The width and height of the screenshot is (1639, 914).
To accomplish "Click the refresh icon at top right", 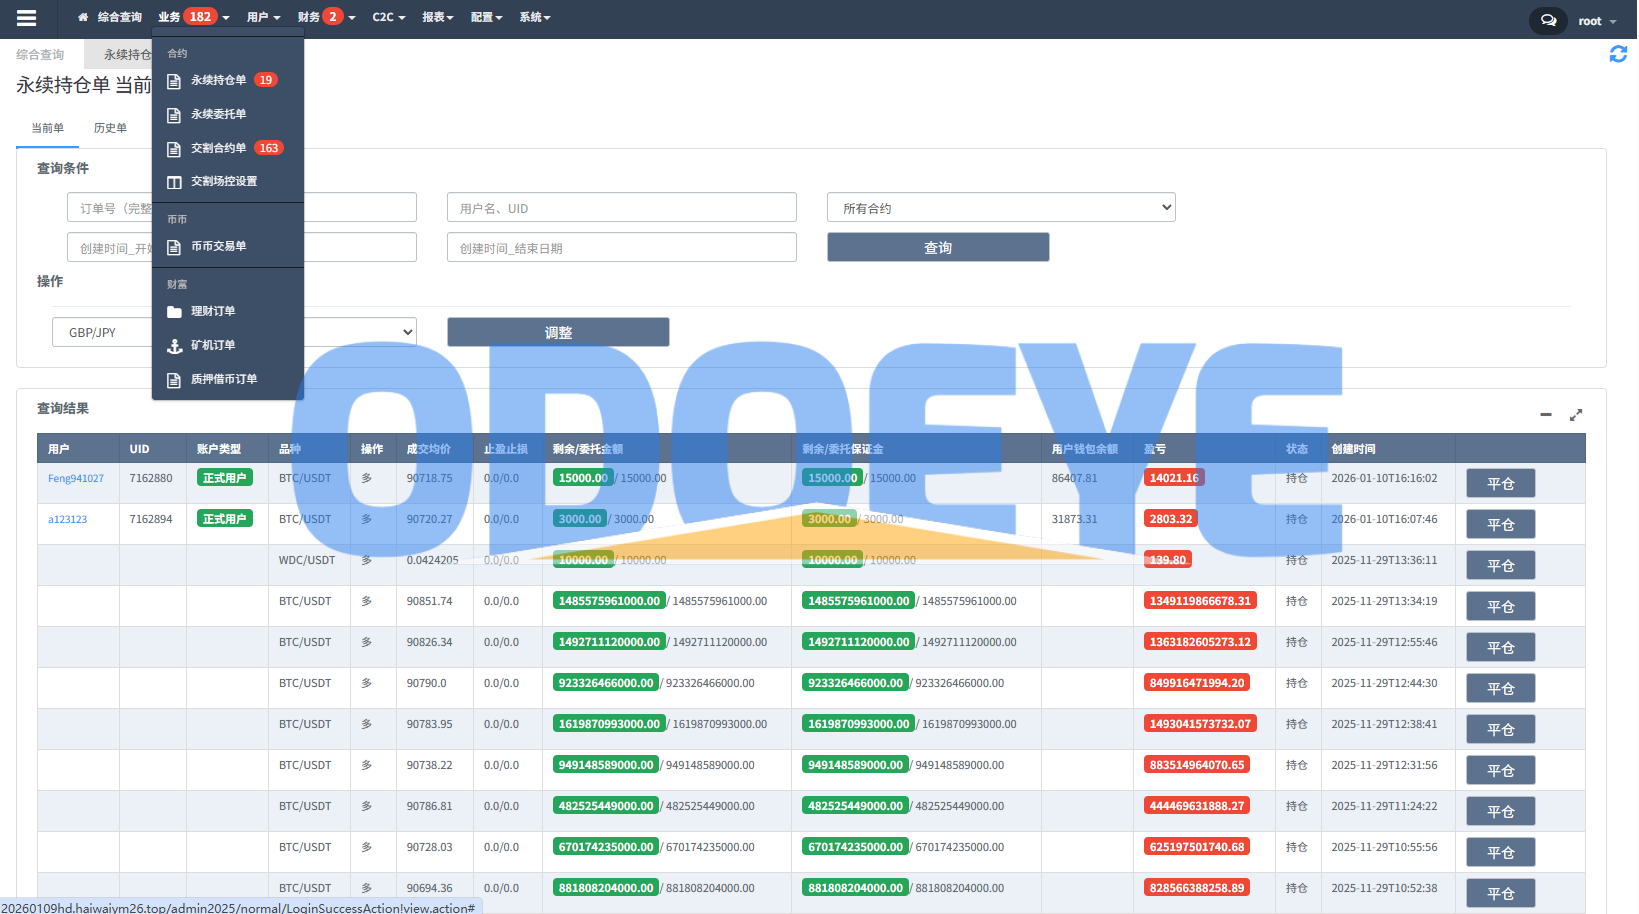I will point(1617,54).
